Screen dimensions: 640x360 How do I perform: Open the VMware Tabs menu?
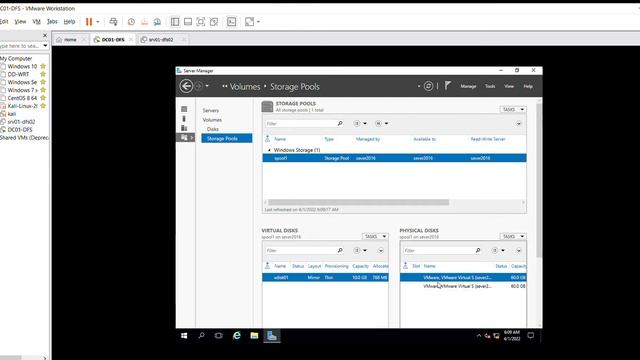pyautogui.click(x=52, y=22)
